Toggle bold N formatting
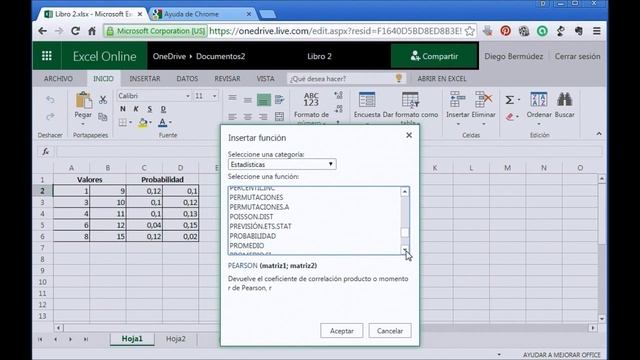The width and height of the screenshot is (640, 360). [x=123, y=109]
